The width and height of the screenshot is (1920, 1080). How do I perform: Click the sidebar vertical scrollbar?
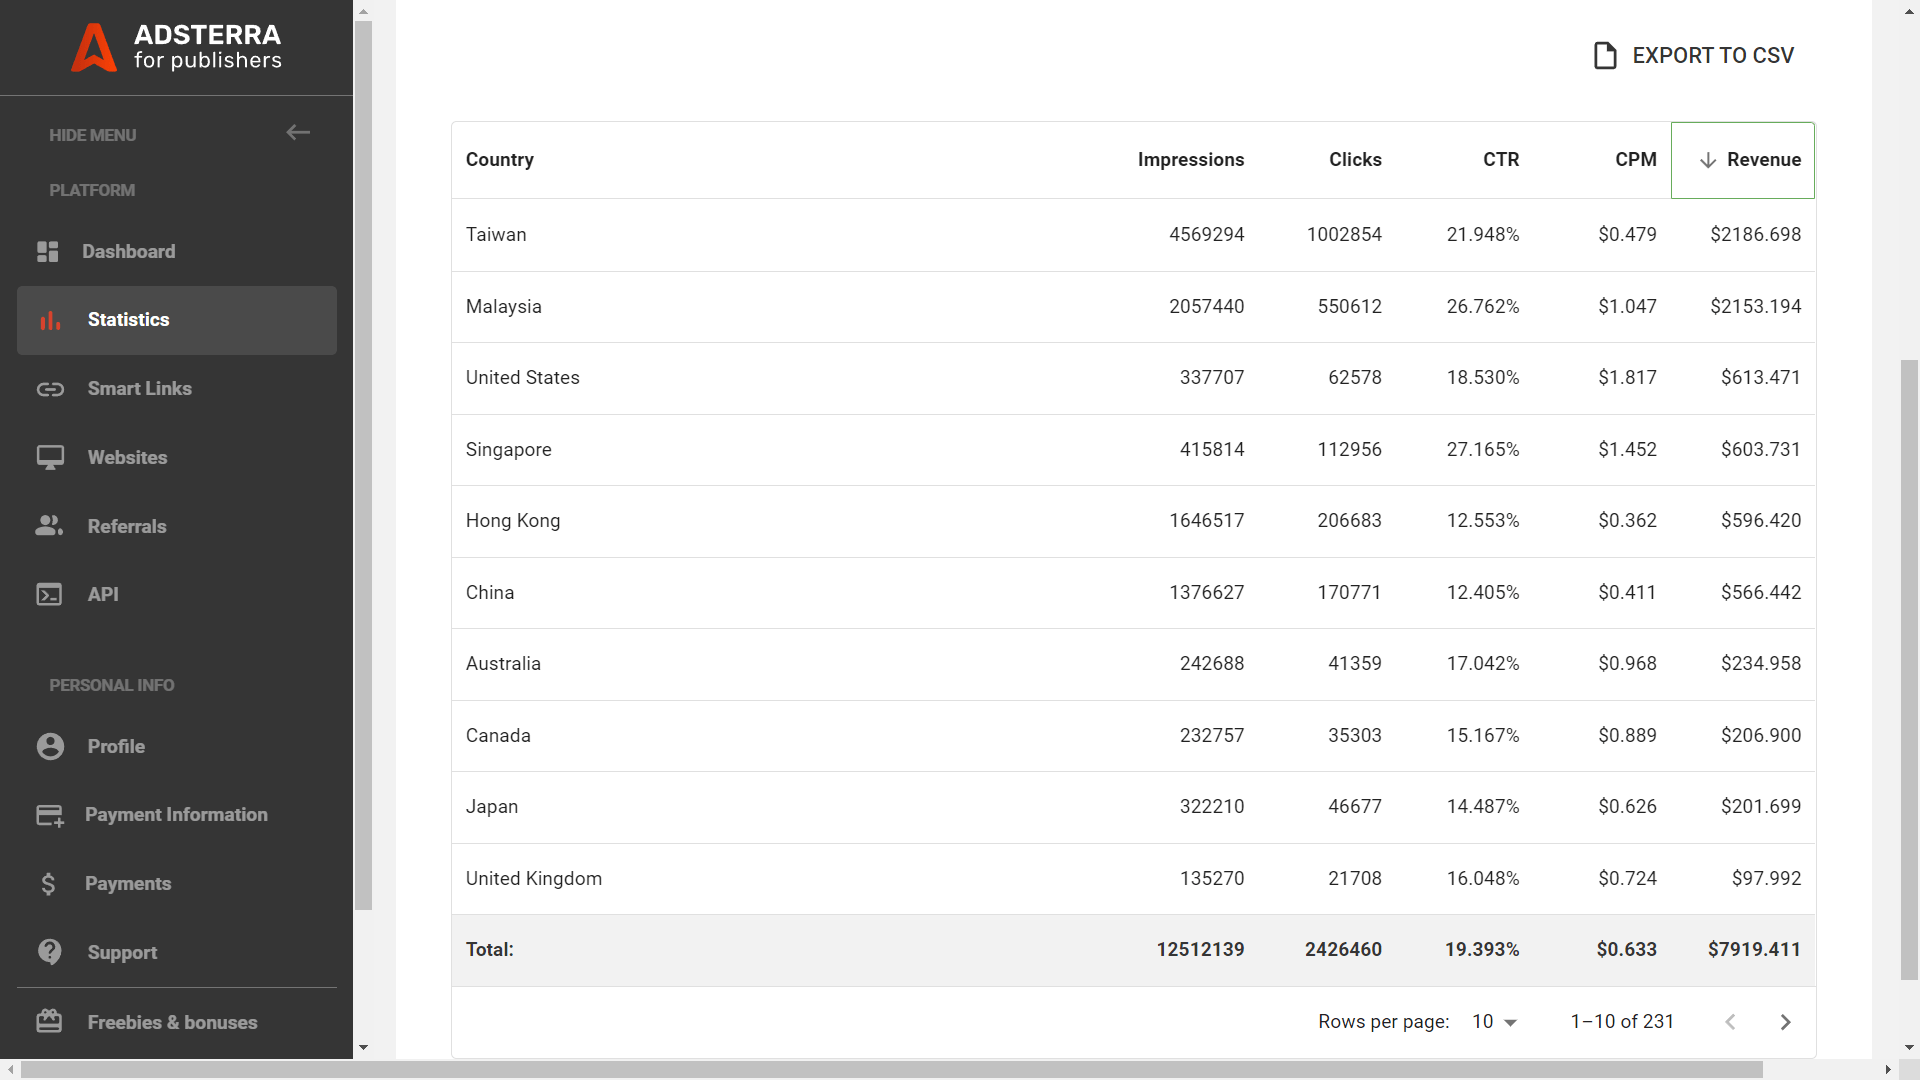(x=364, y=460)
